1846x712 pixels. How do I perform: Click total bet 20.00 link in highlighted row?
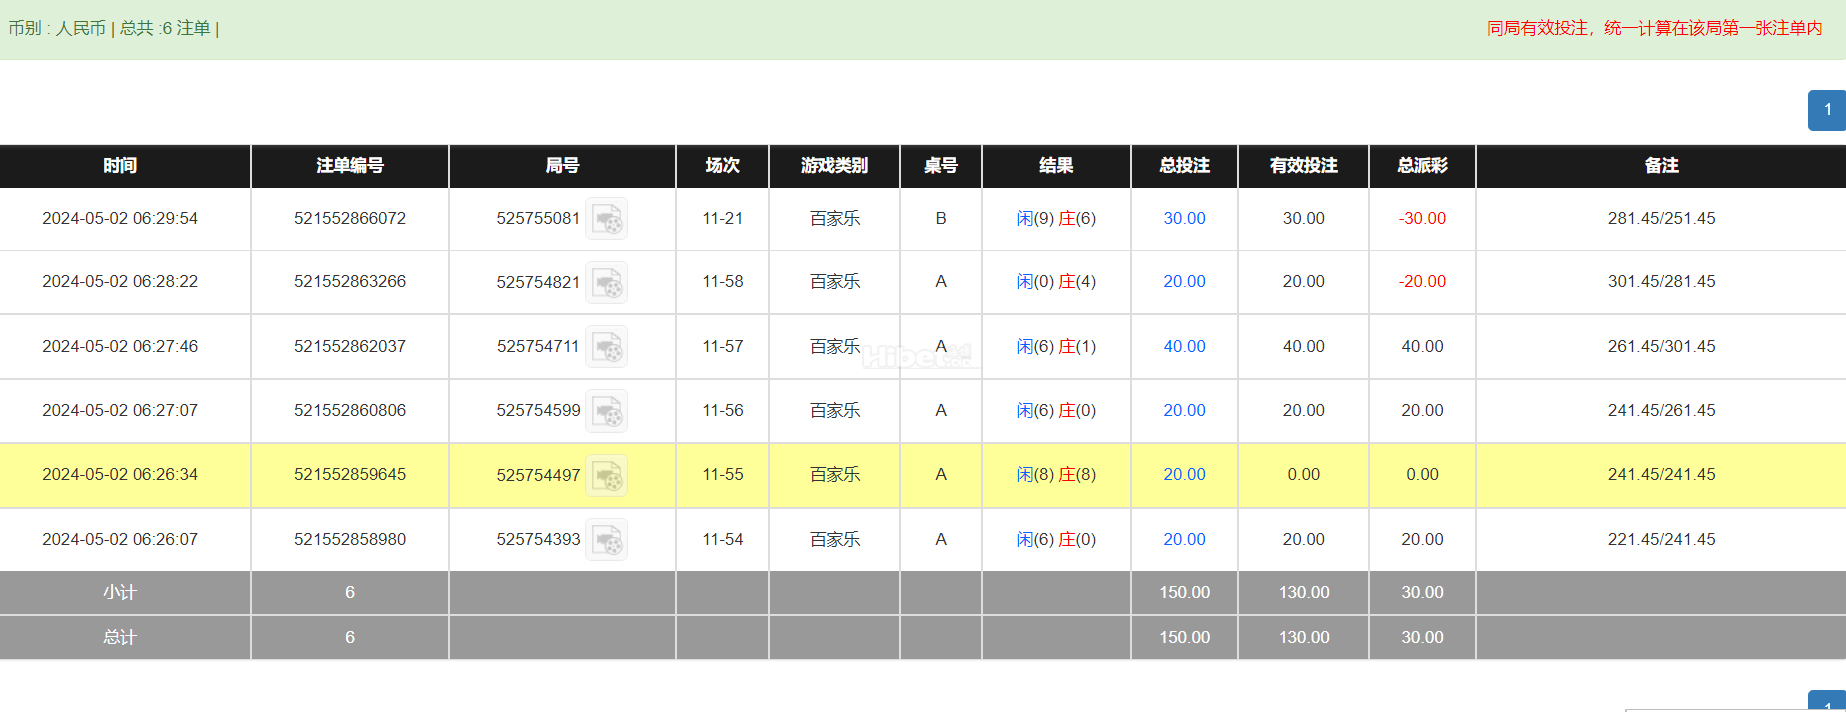[x=1184, y=474]
